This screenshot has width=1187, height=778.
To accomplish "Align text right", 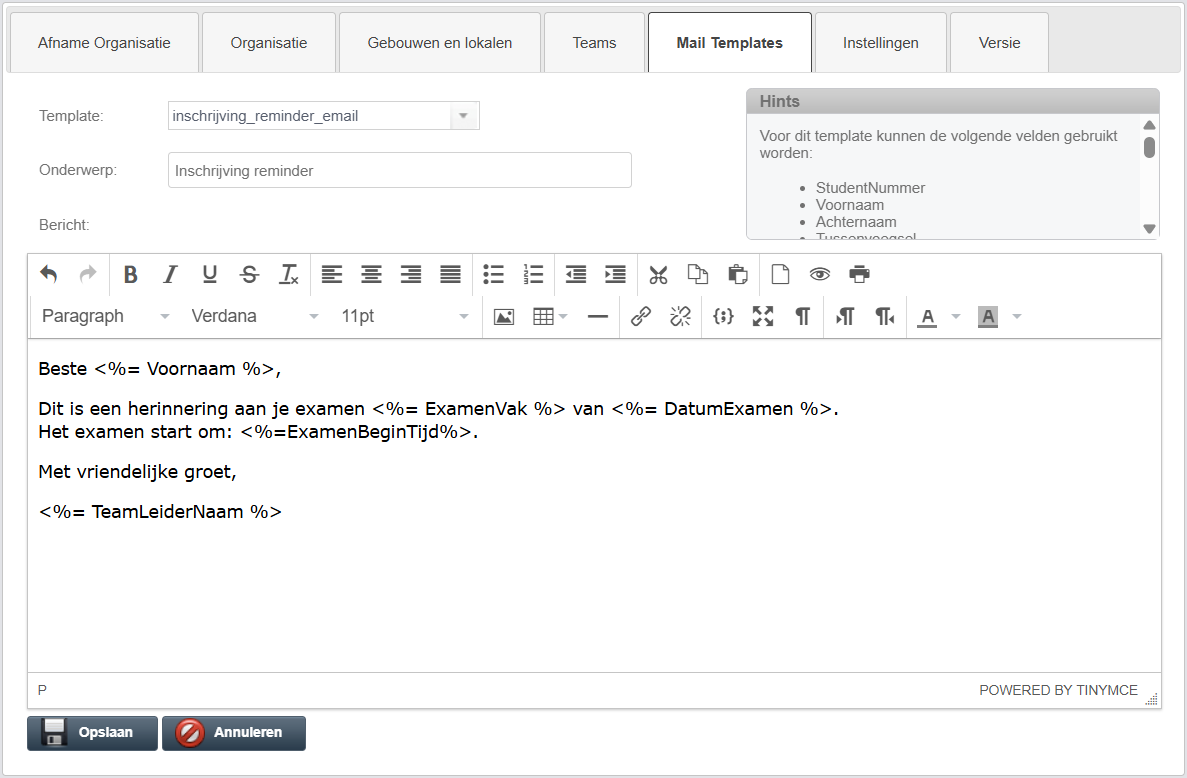I will point(410,274).
